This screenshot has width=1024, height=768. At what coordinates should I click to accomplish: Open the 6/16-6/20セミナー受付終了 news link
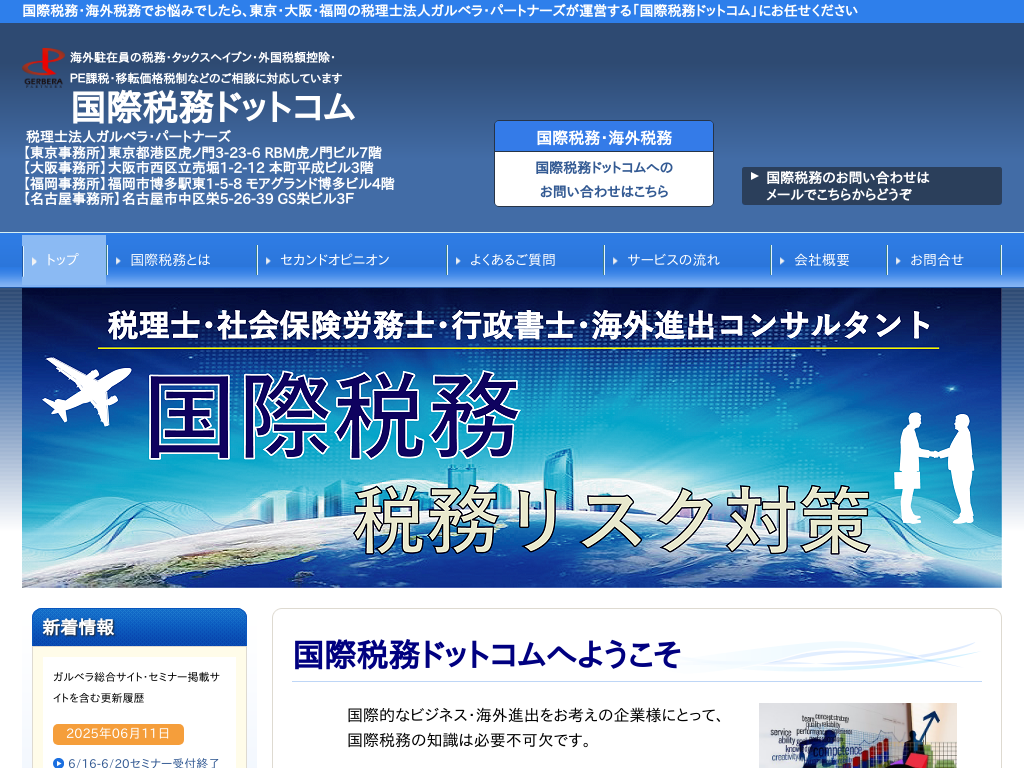point(144,762)
